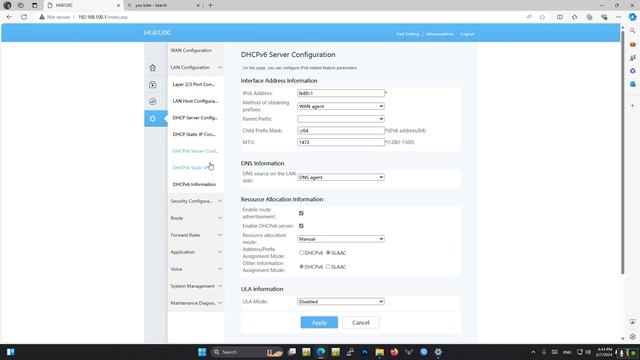This screenshot has height=360, width=640.
Task: Go back using browser back arrow
Action: click(9, 17)
